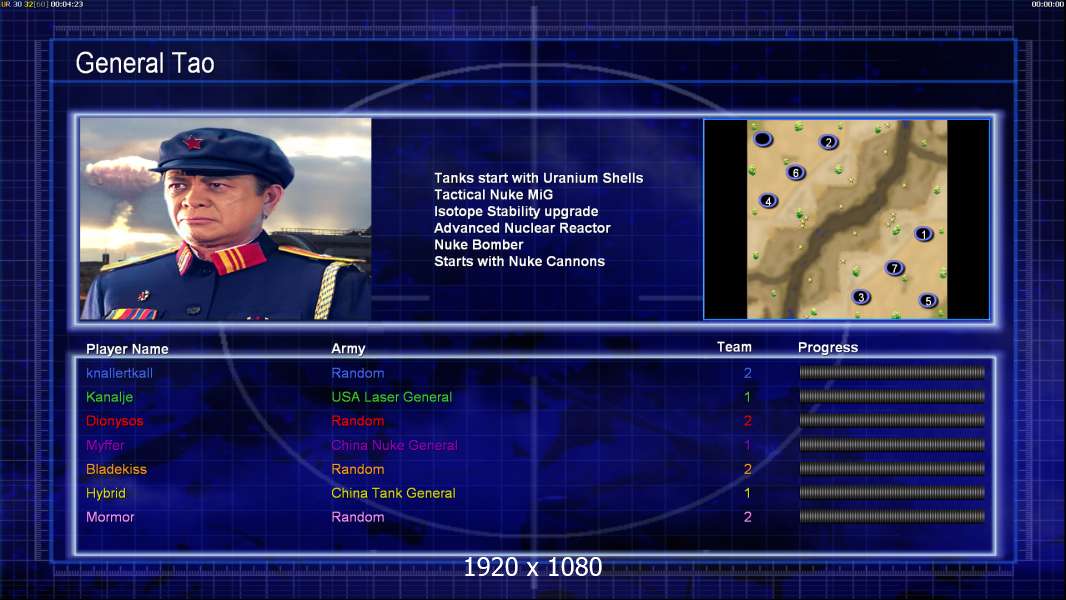The height and width of the screenshot is (600, 1066).
Task: Click start position marker 3 on the minimap
Action: (x=861, y=297)
